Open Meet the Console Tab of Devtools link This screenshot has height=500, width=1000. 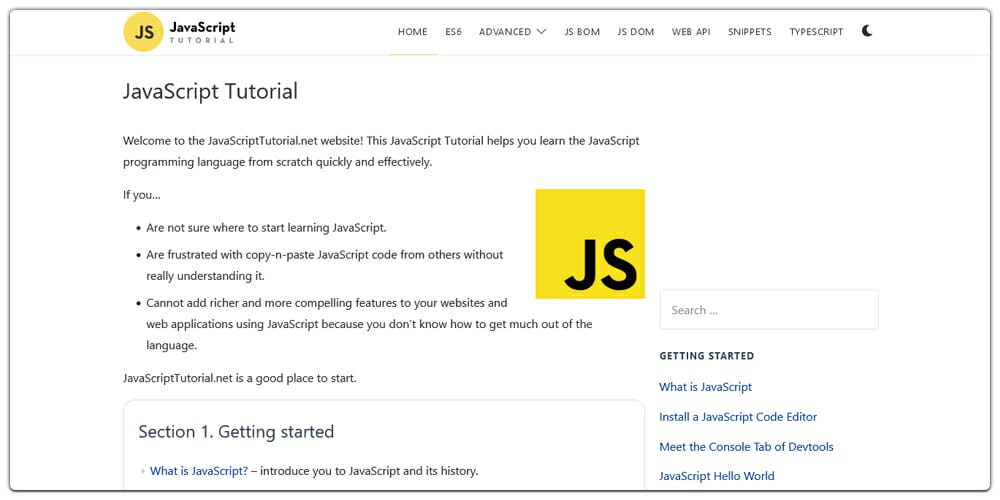(746, 447)
